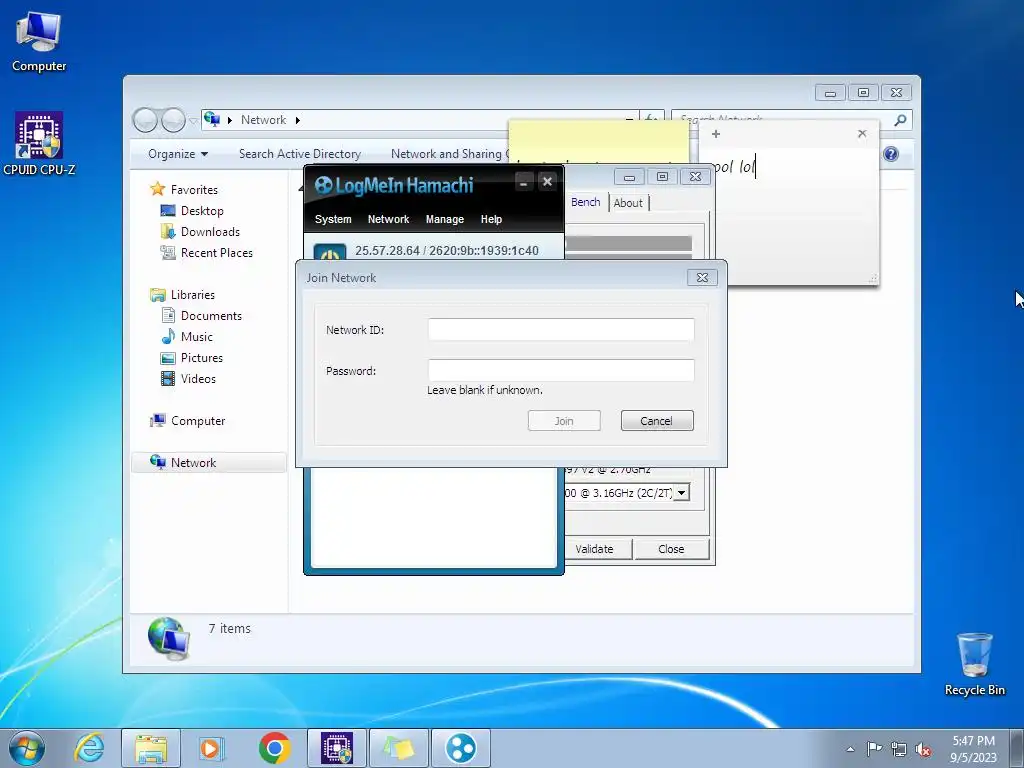Open the Recycle Bin on desktop
This screenshot has width=1024, height=768.
974,664
